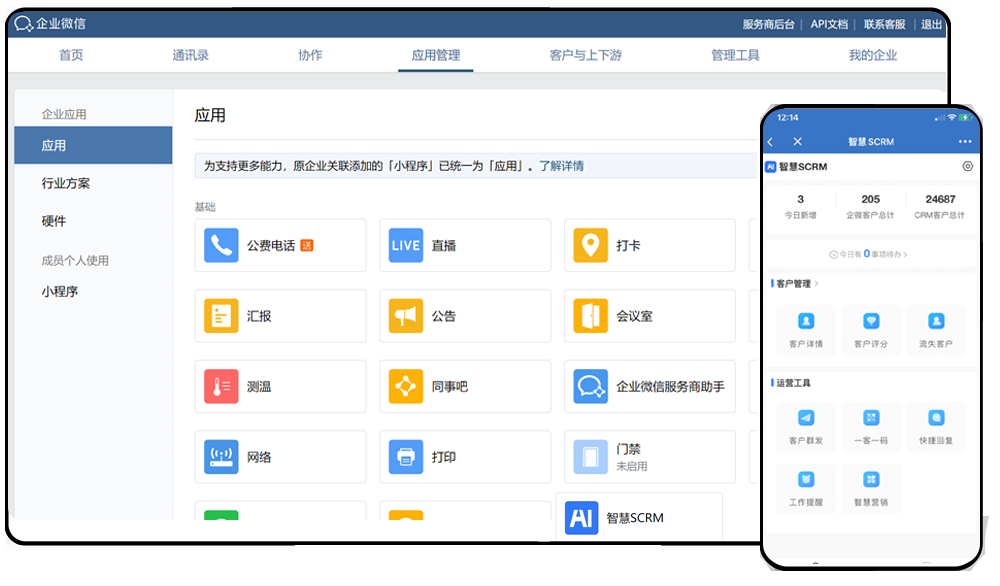Tap the 智慧营销 marketing icon
1000x586 pixels.
click(871, 480)
